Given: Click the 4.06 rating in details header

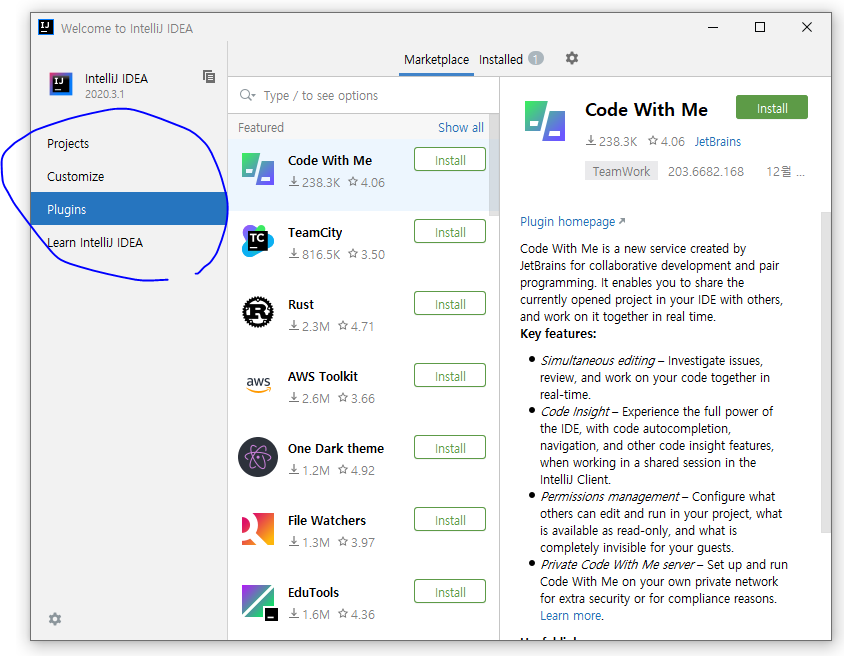Looking at the screenshot, I should 666,142.
